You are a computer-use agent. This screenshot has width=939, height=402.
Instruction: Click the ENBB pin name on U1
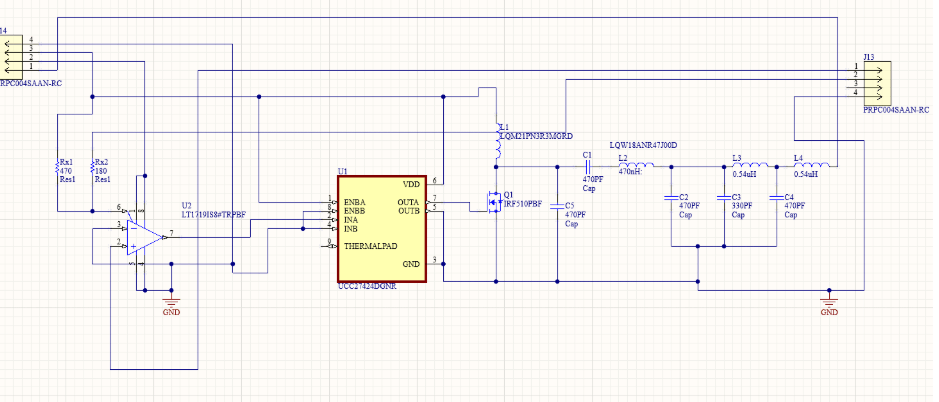pyautogui.click(x=355, y=211)
